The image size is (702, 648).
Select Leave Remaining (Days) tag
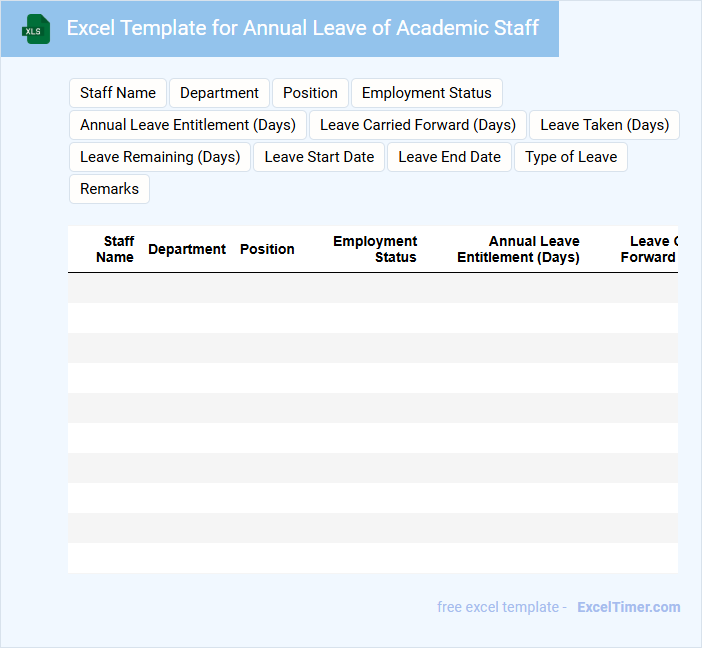[x=160, y=157]
